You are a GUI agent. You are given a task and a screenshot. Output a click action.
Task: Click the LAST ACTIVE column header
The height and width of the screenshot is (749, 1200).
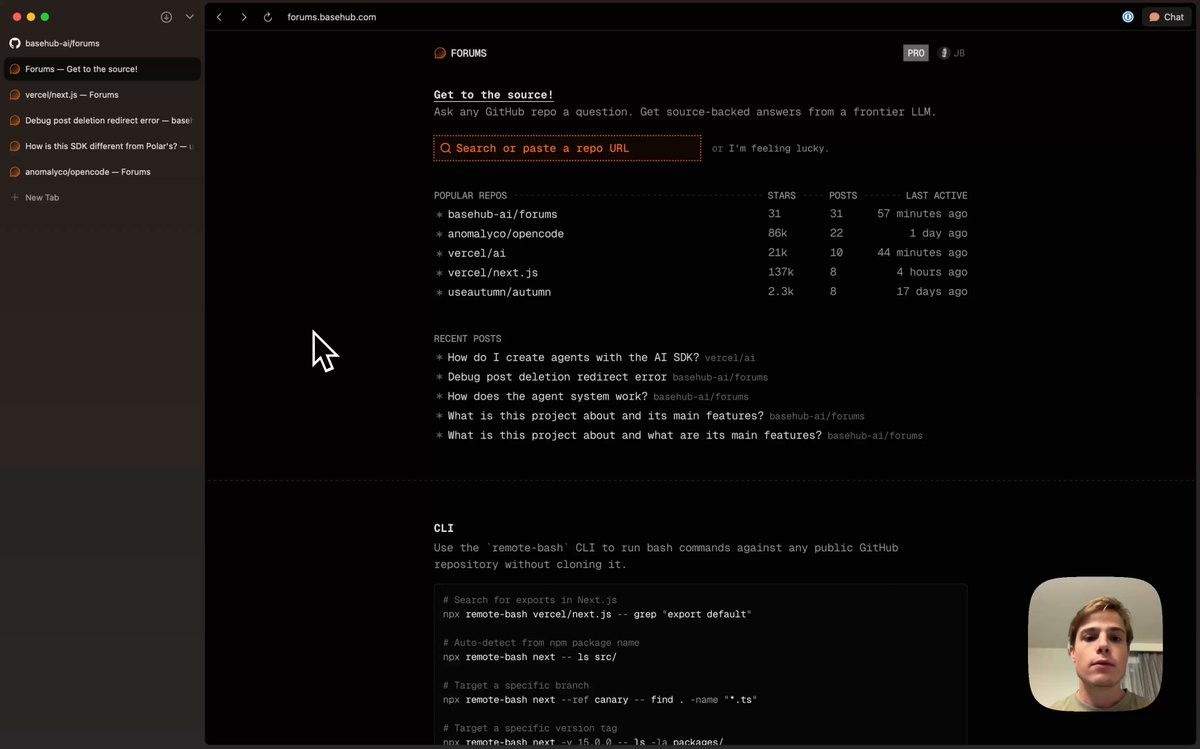936,196
